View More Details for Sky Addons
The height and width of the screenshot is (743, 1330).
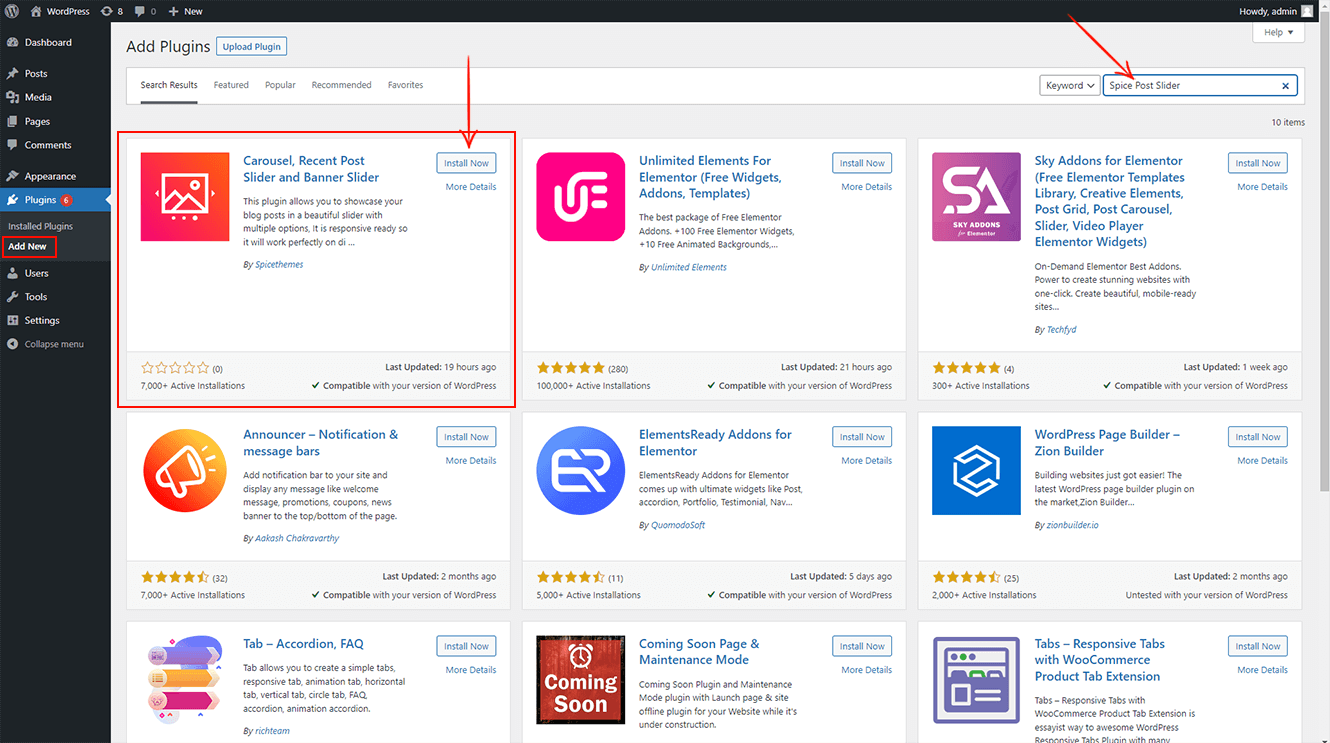1262,187
